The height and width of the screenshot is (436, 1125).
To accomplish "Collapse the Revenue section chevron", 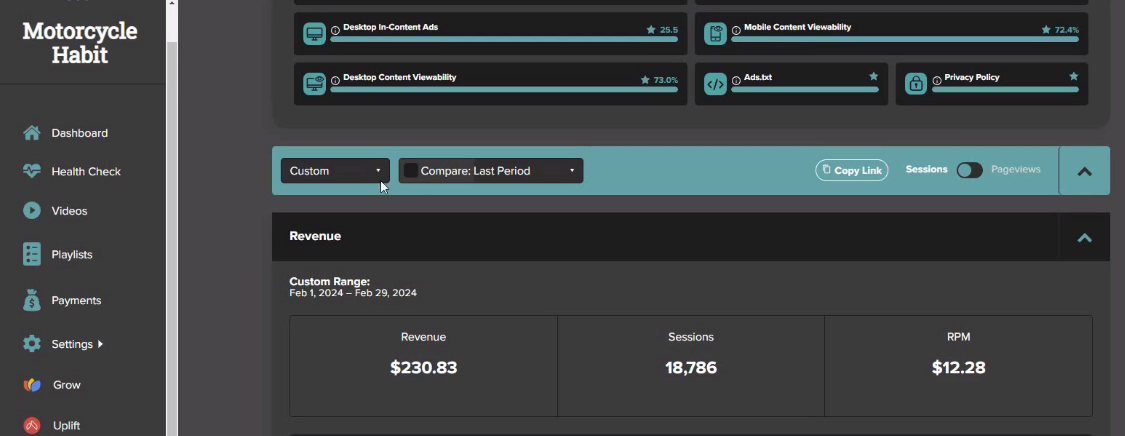I will click(x=1084, y=237).
